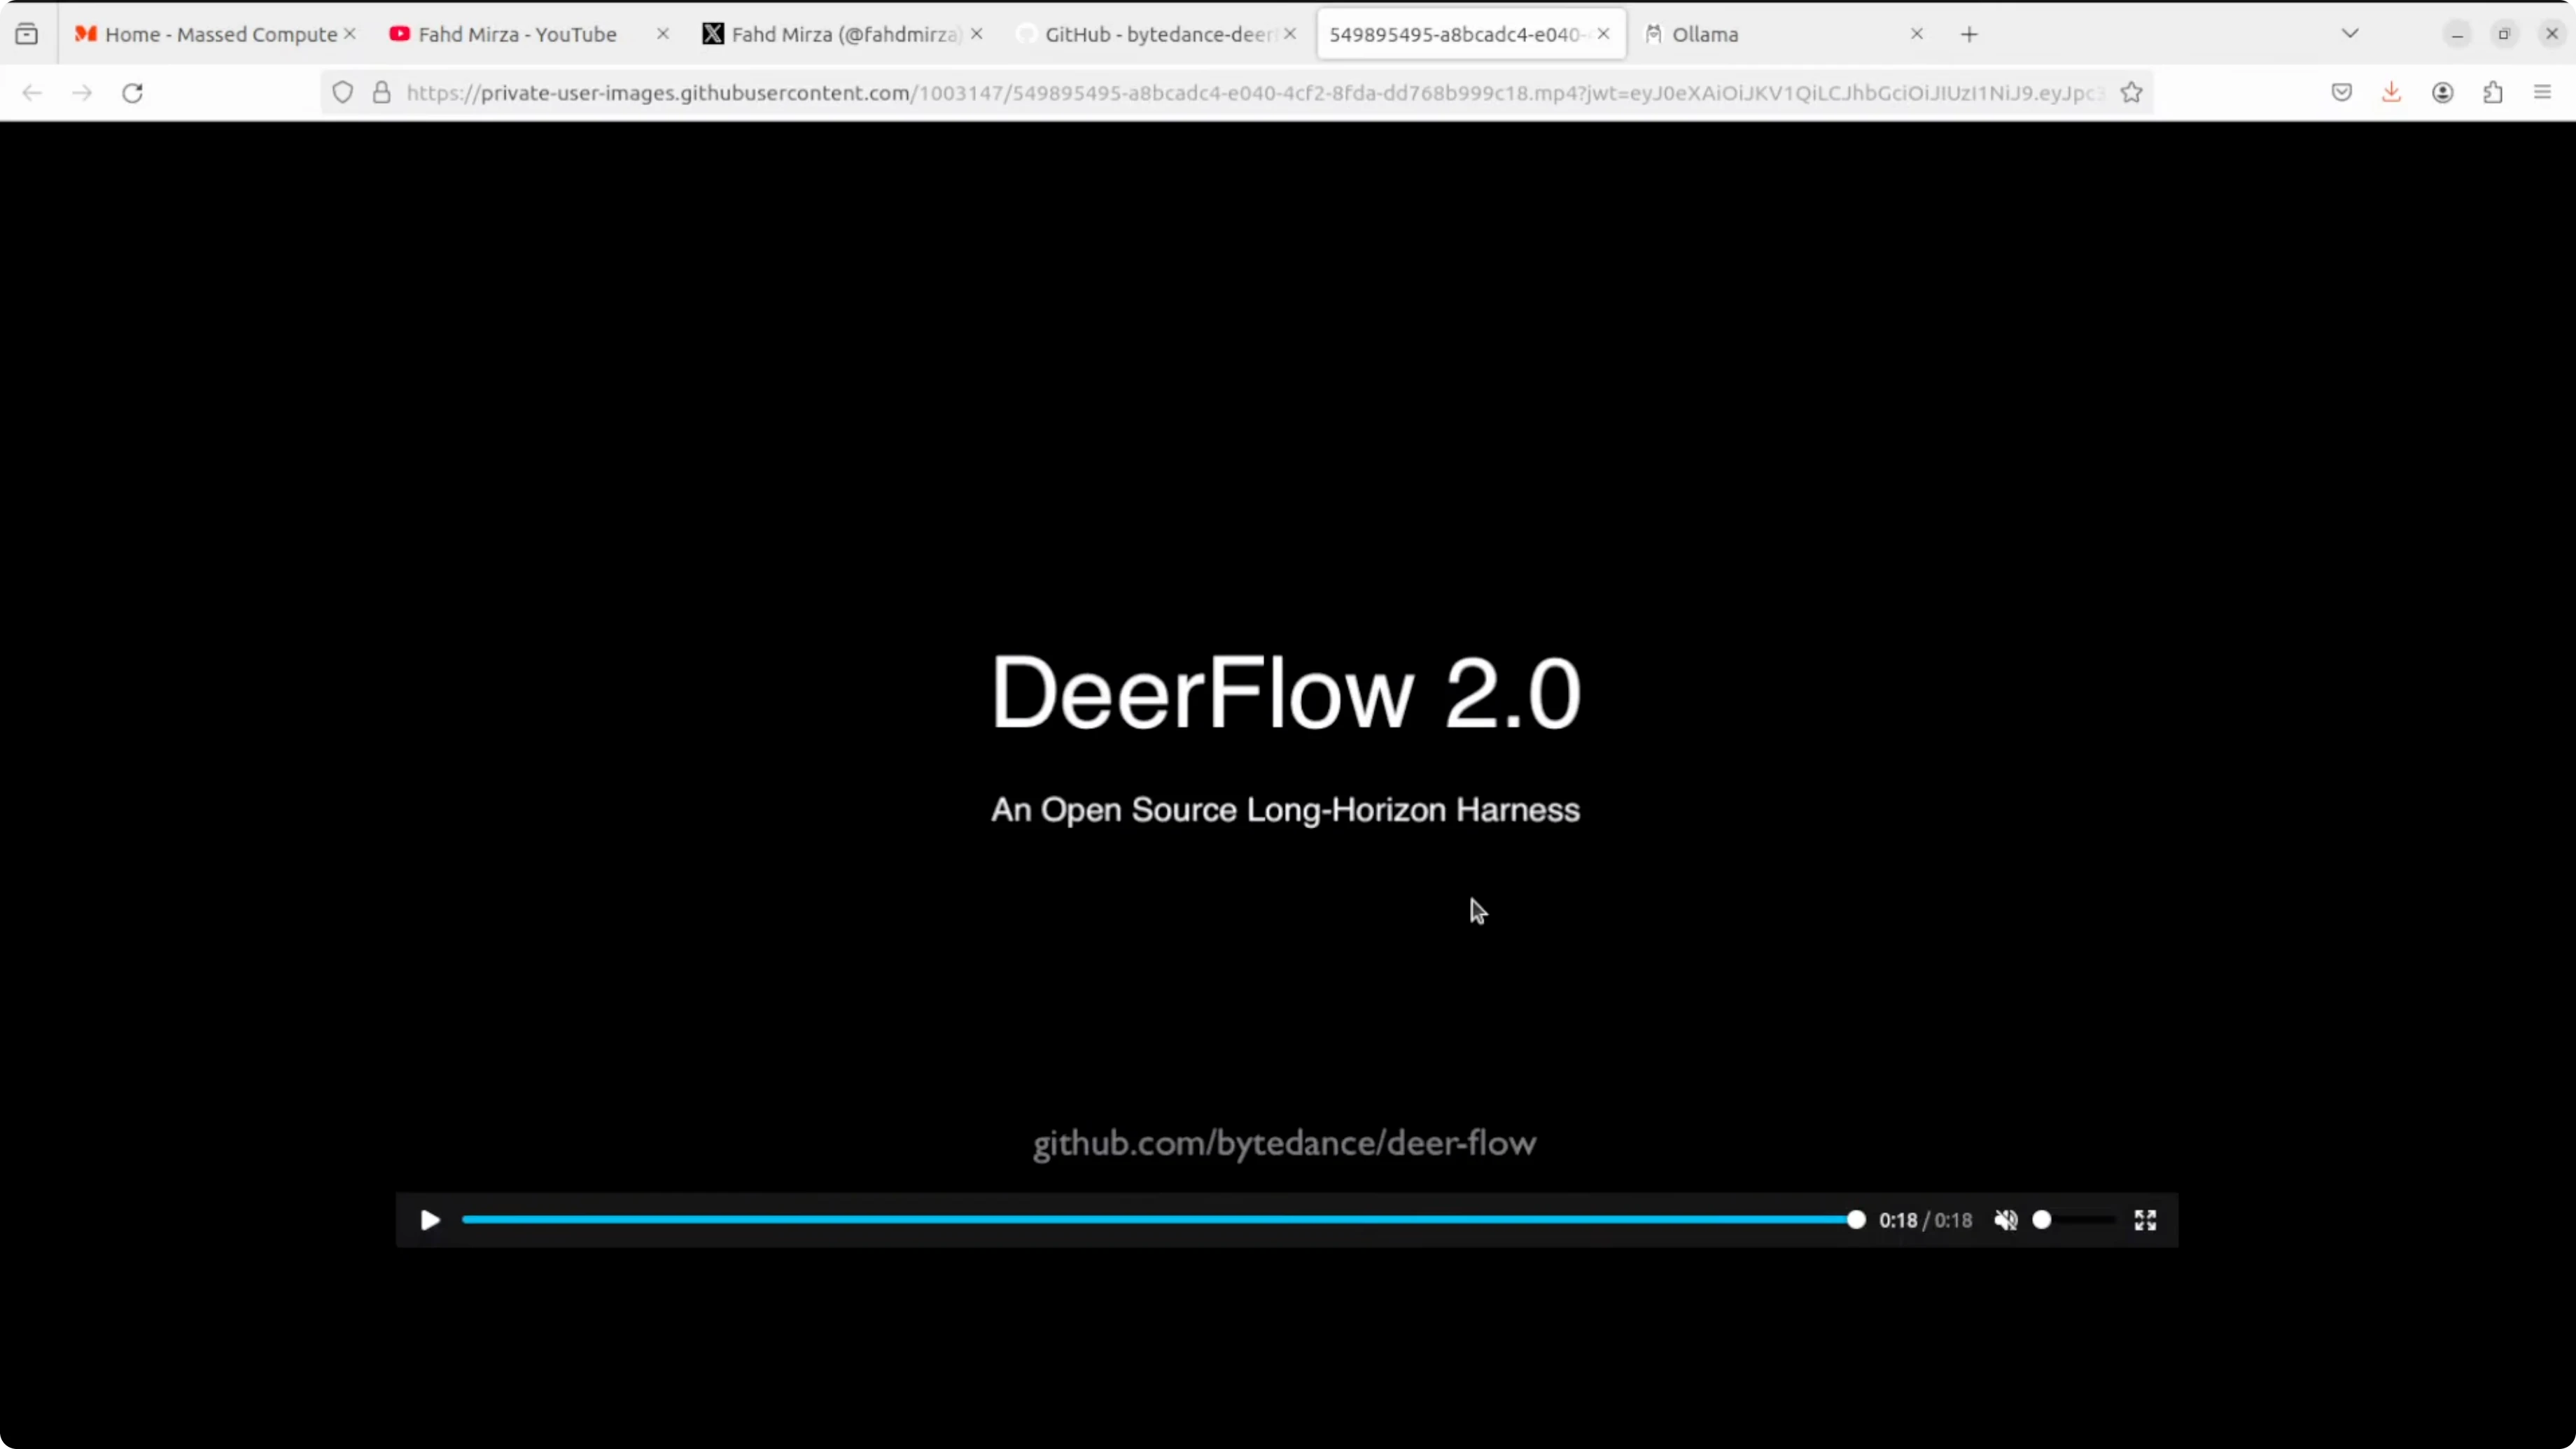2576x1449 pixels.
Task: Save page to Pocket
Action: pyautogui.click(x=2341, y=93)
